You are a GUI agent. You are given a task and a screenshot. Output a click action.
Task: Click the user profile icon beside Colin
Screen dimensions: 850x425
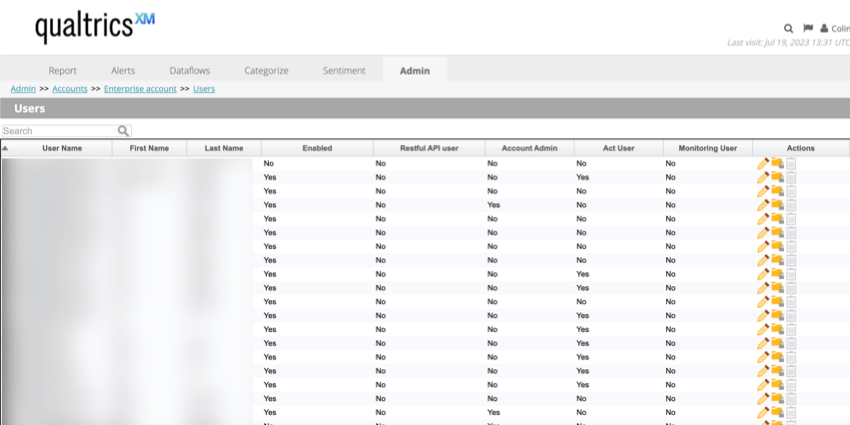click(824, 29)
